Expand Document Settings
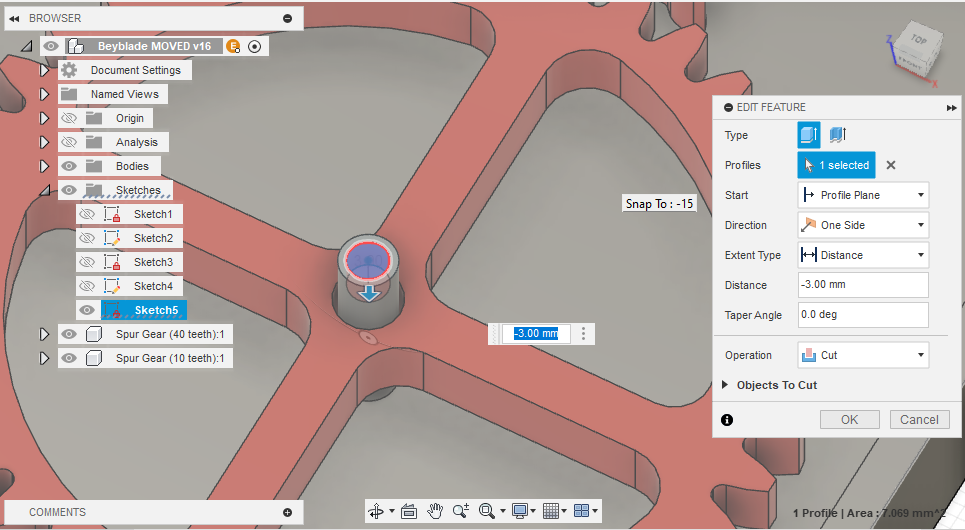The image size is (965, 530). click(44, 70)
